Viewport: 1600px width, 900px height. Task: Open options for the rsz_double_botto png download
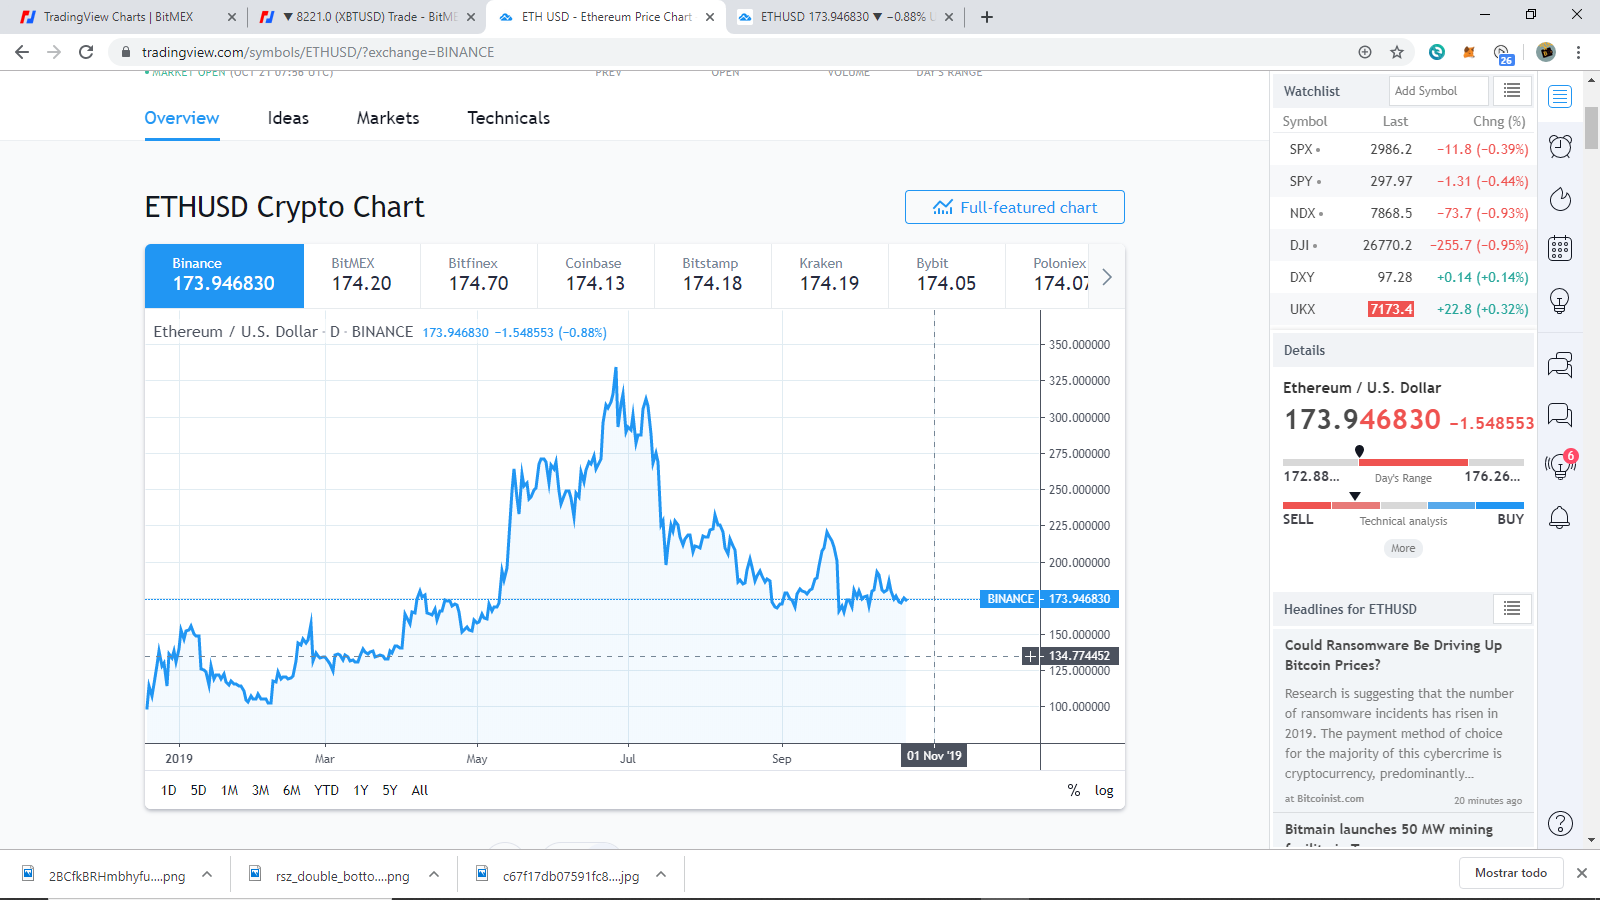point(434,875)
